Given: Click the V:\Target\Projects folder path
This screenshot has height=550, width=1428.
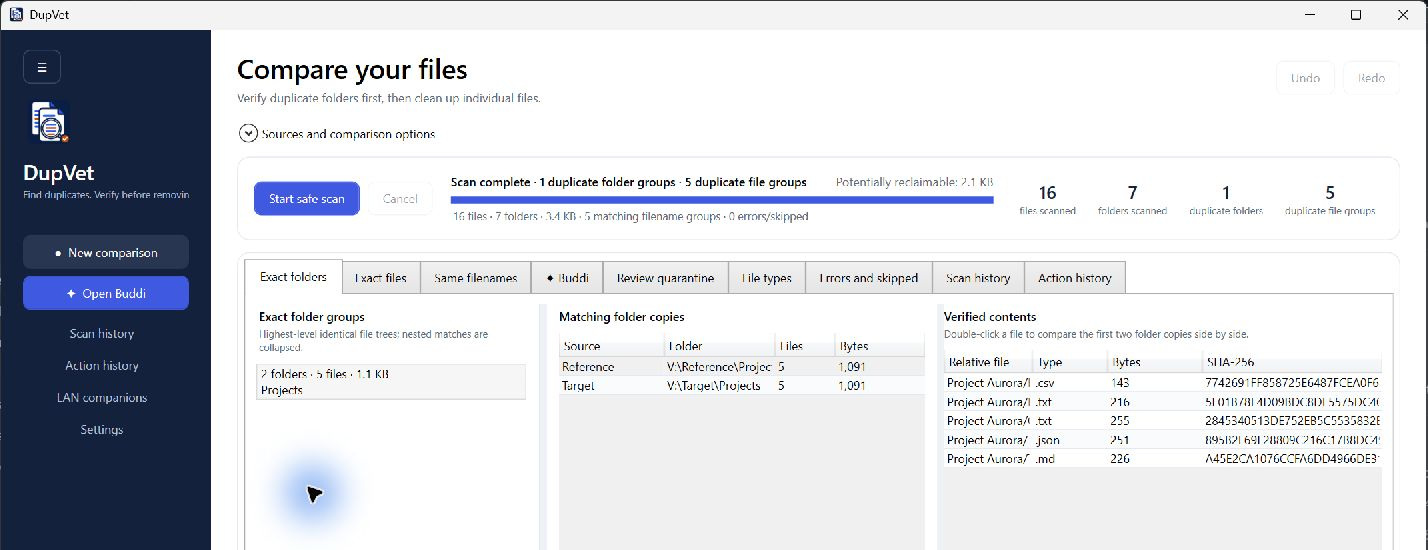Looking at the screenshot, I should click(x=714, y=385).
